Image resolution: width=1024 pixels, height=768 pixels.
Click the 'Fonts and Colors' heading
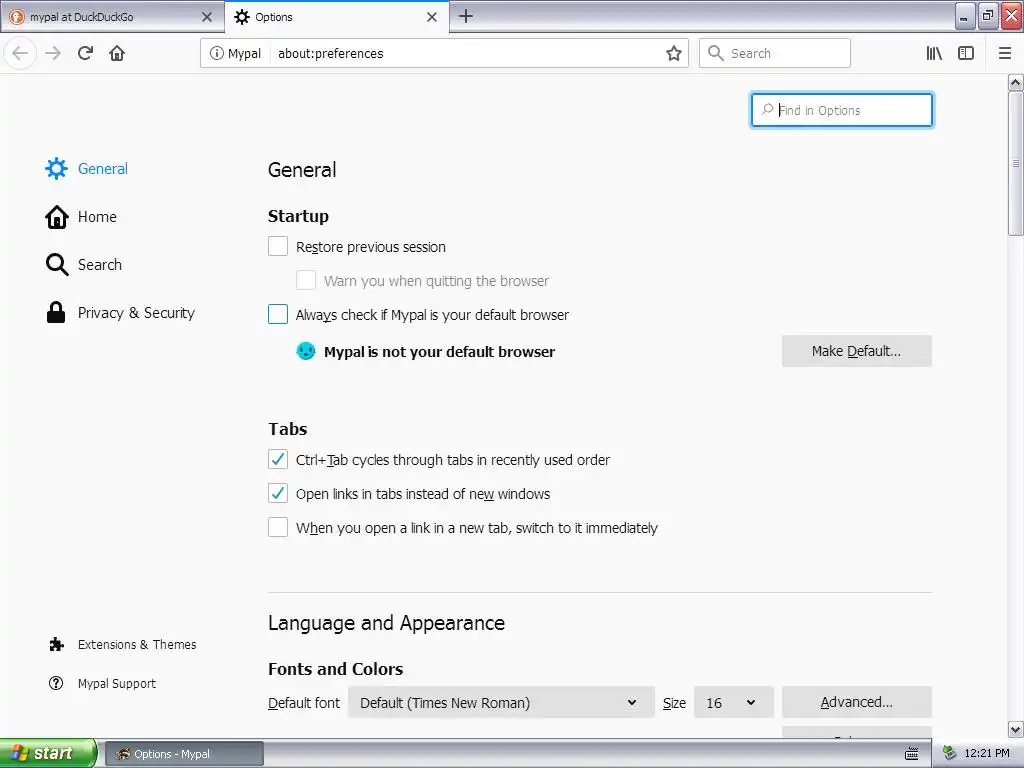335,669
